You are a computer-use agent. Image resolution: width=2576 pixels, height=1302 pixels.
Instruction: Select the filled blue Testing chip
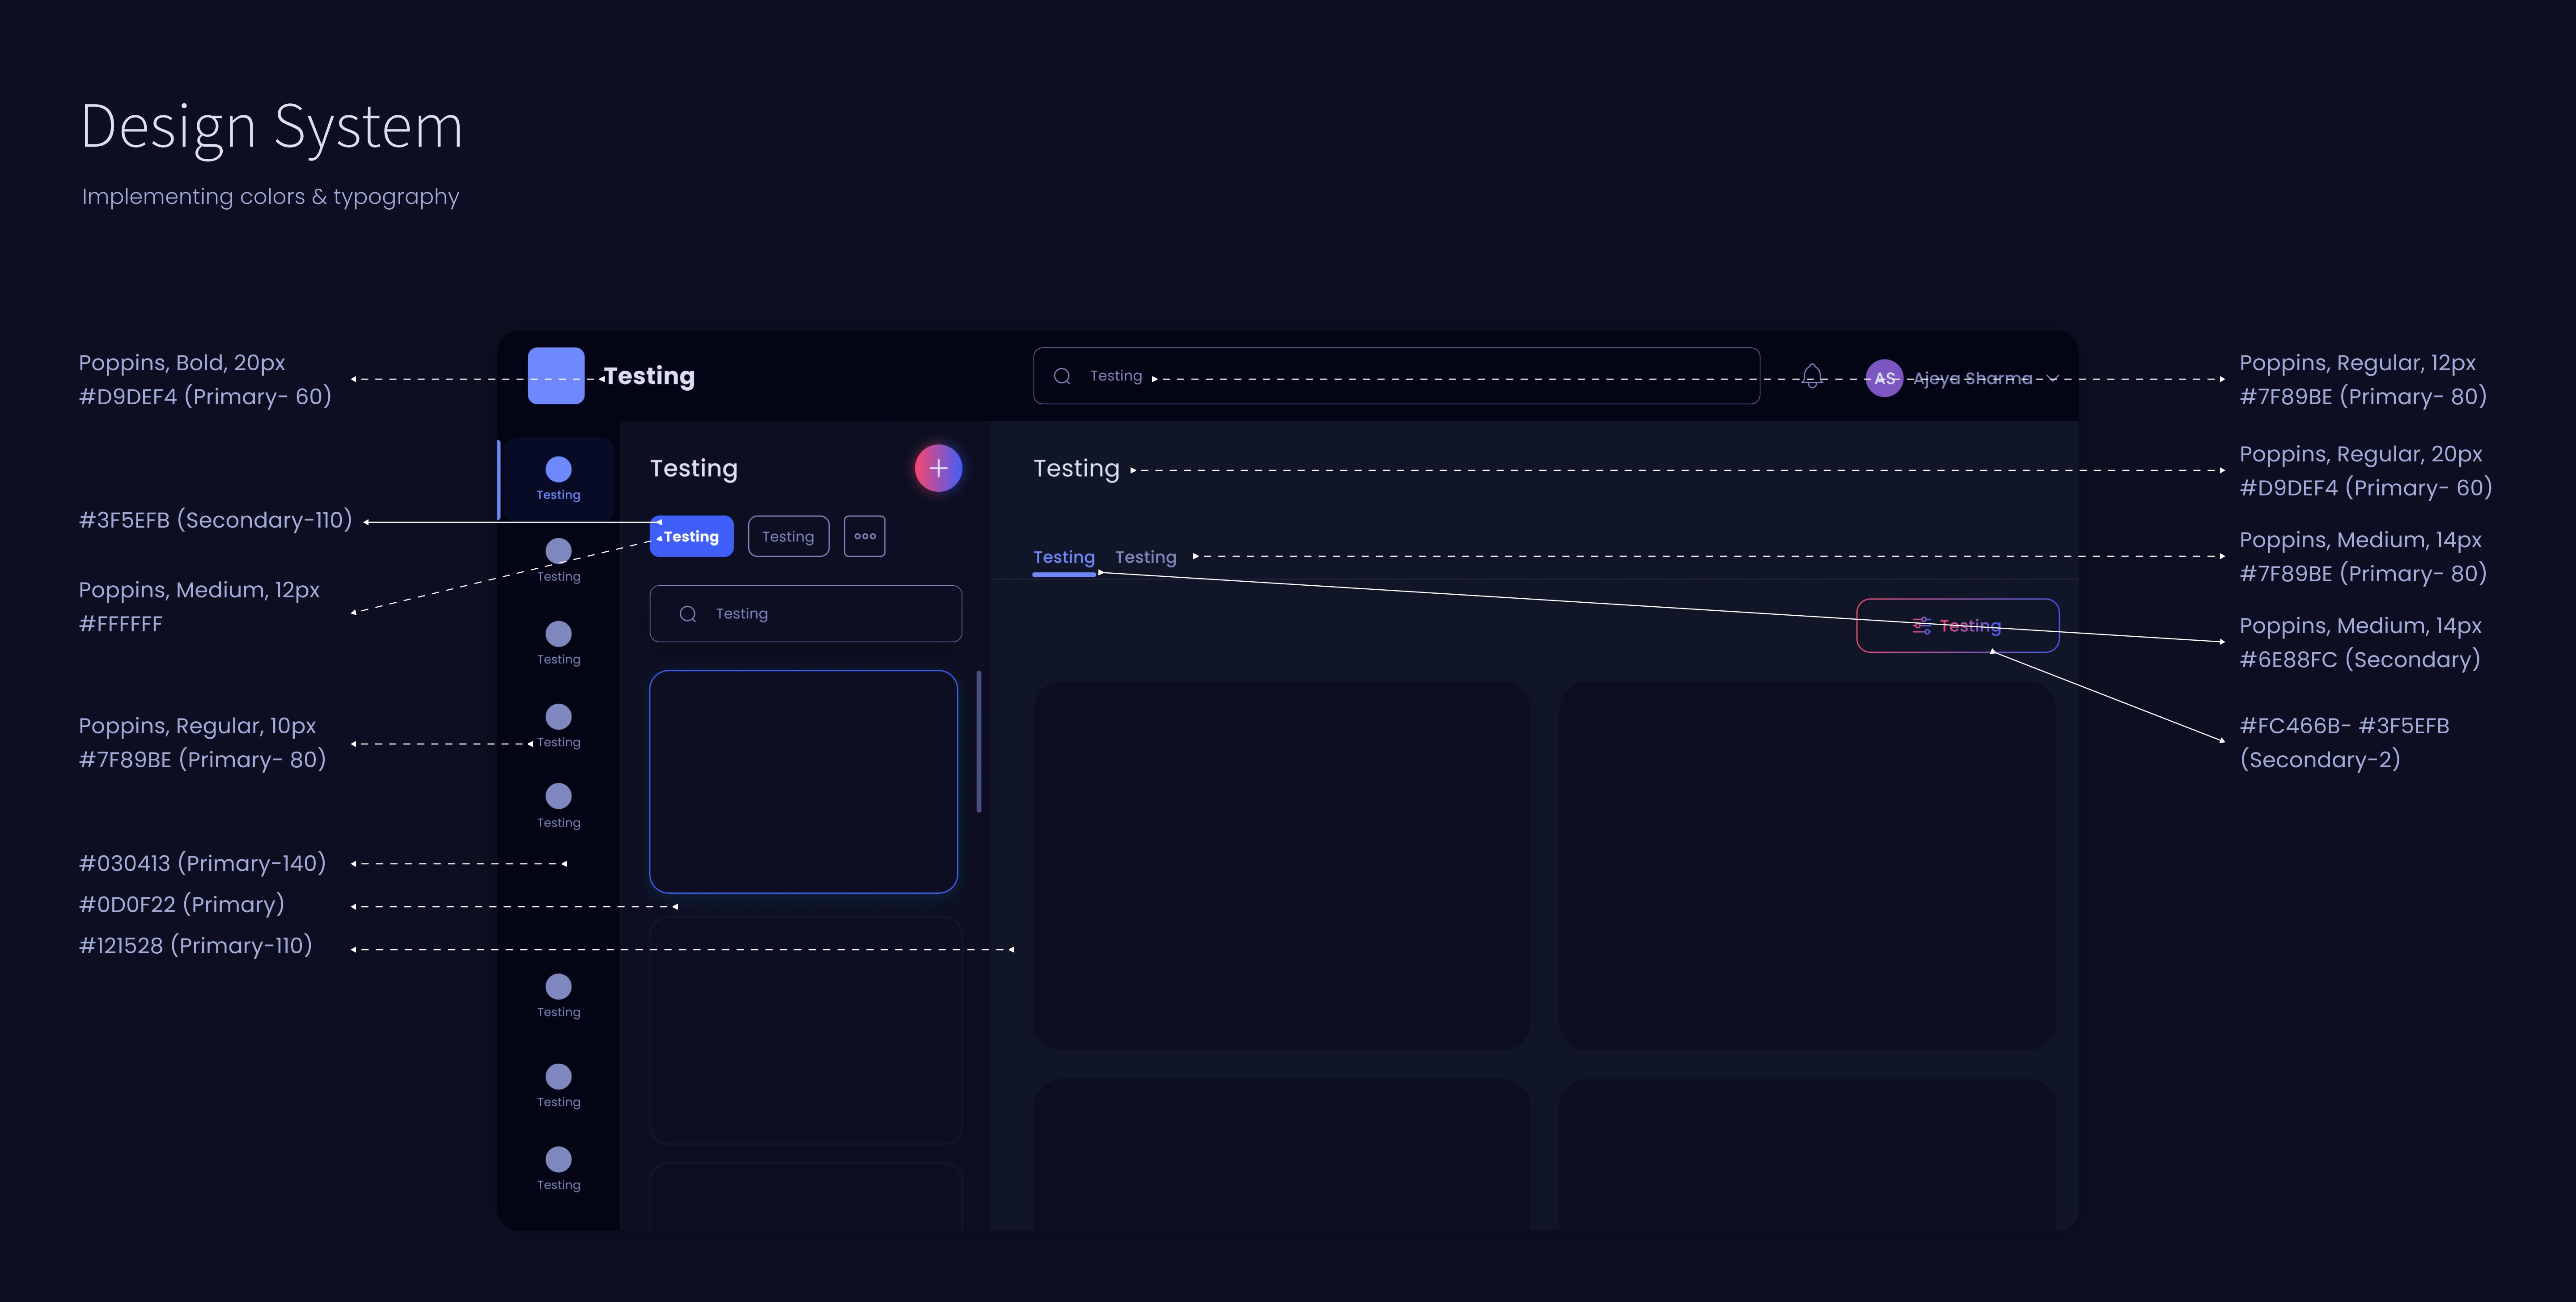(x=691, y=536)
